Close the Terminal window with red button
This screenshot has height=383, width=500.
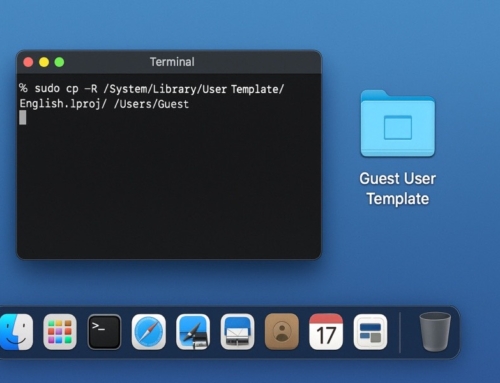28,62
